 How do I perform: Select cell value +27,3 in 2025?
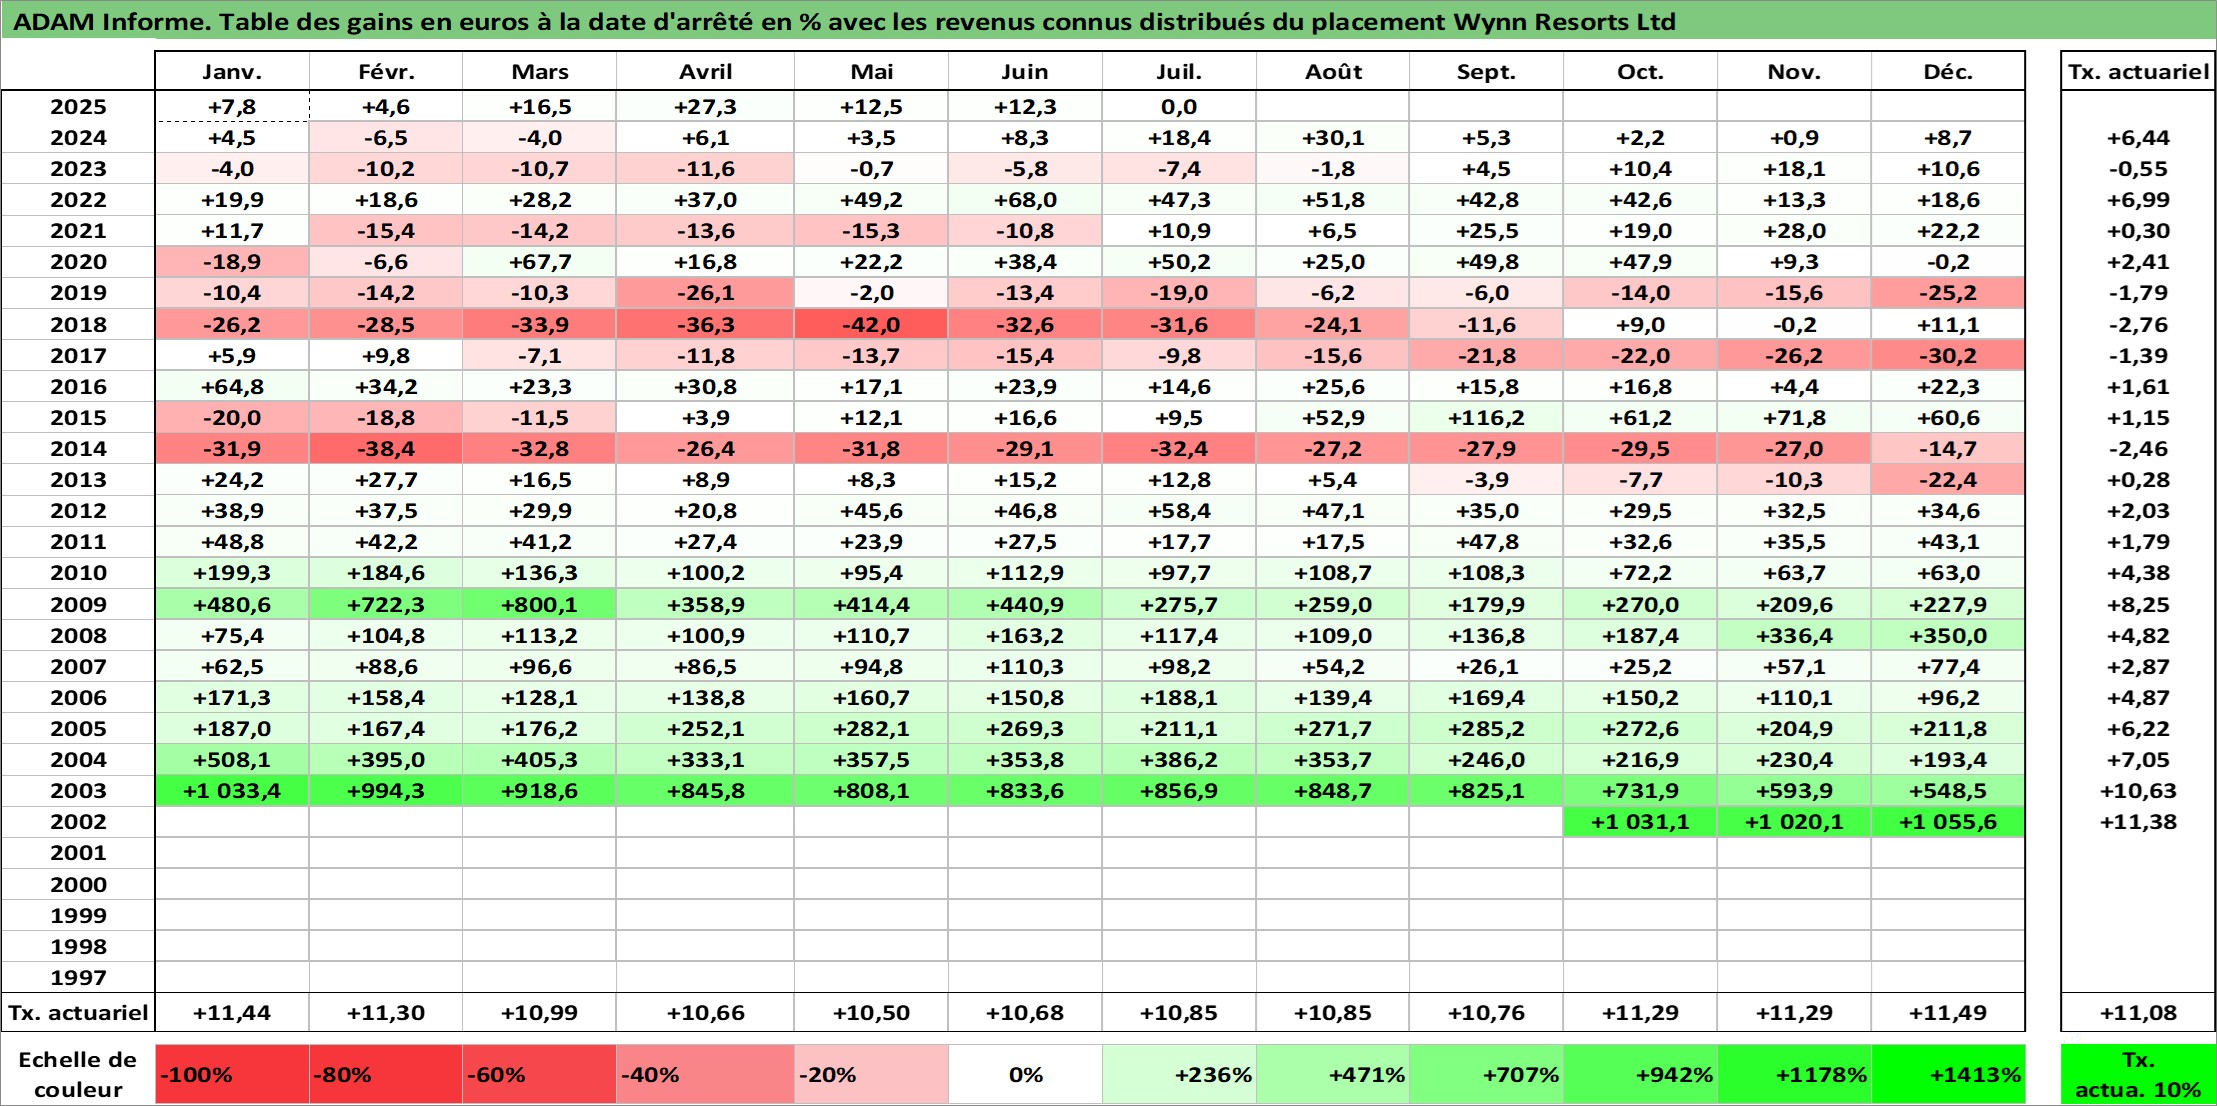click(x=706, y=106)
